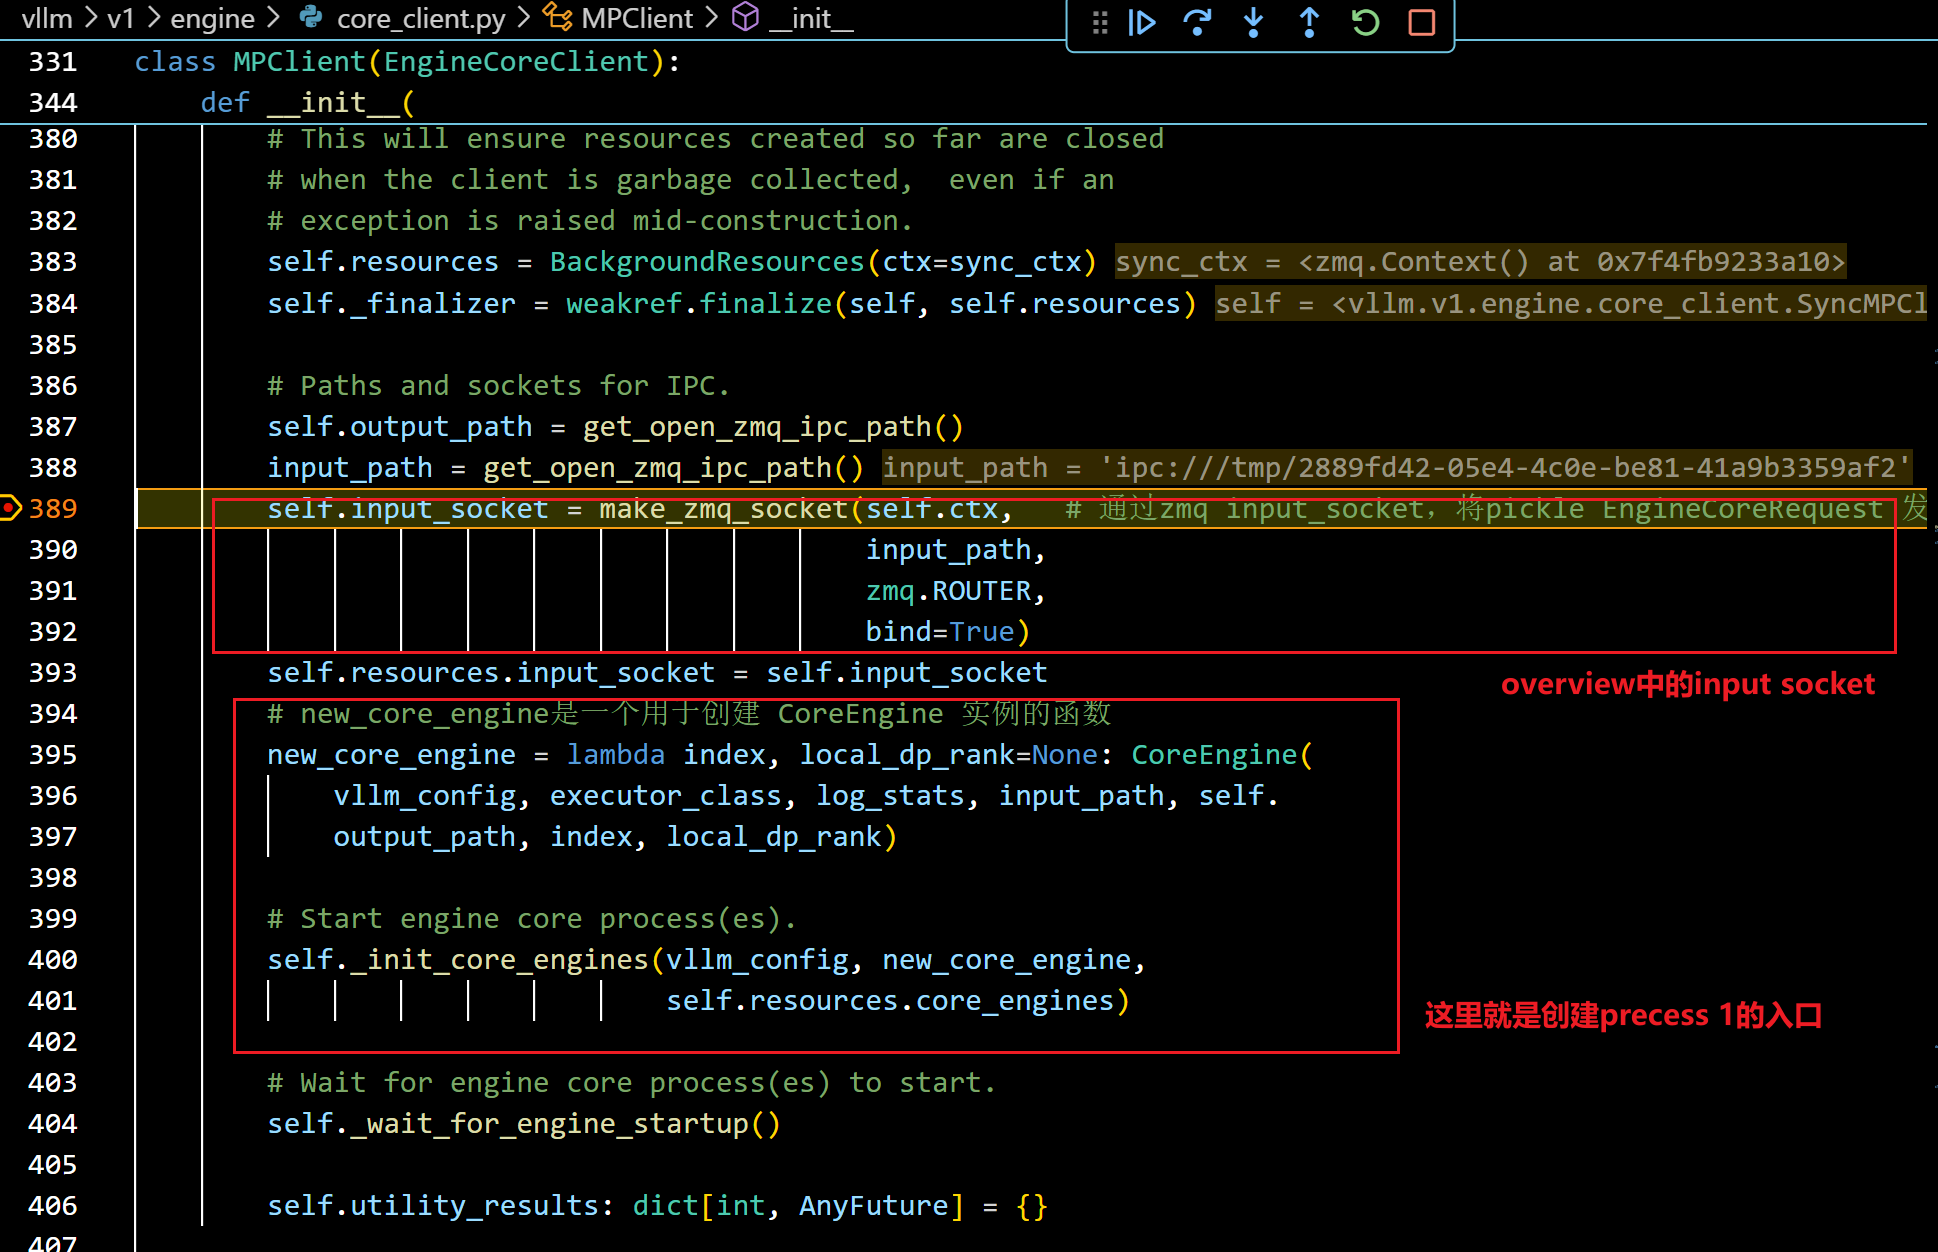Open the core_client.py breadcrumb dropdown
This screenshot has height=1252, width=1938.
[421, 18]
